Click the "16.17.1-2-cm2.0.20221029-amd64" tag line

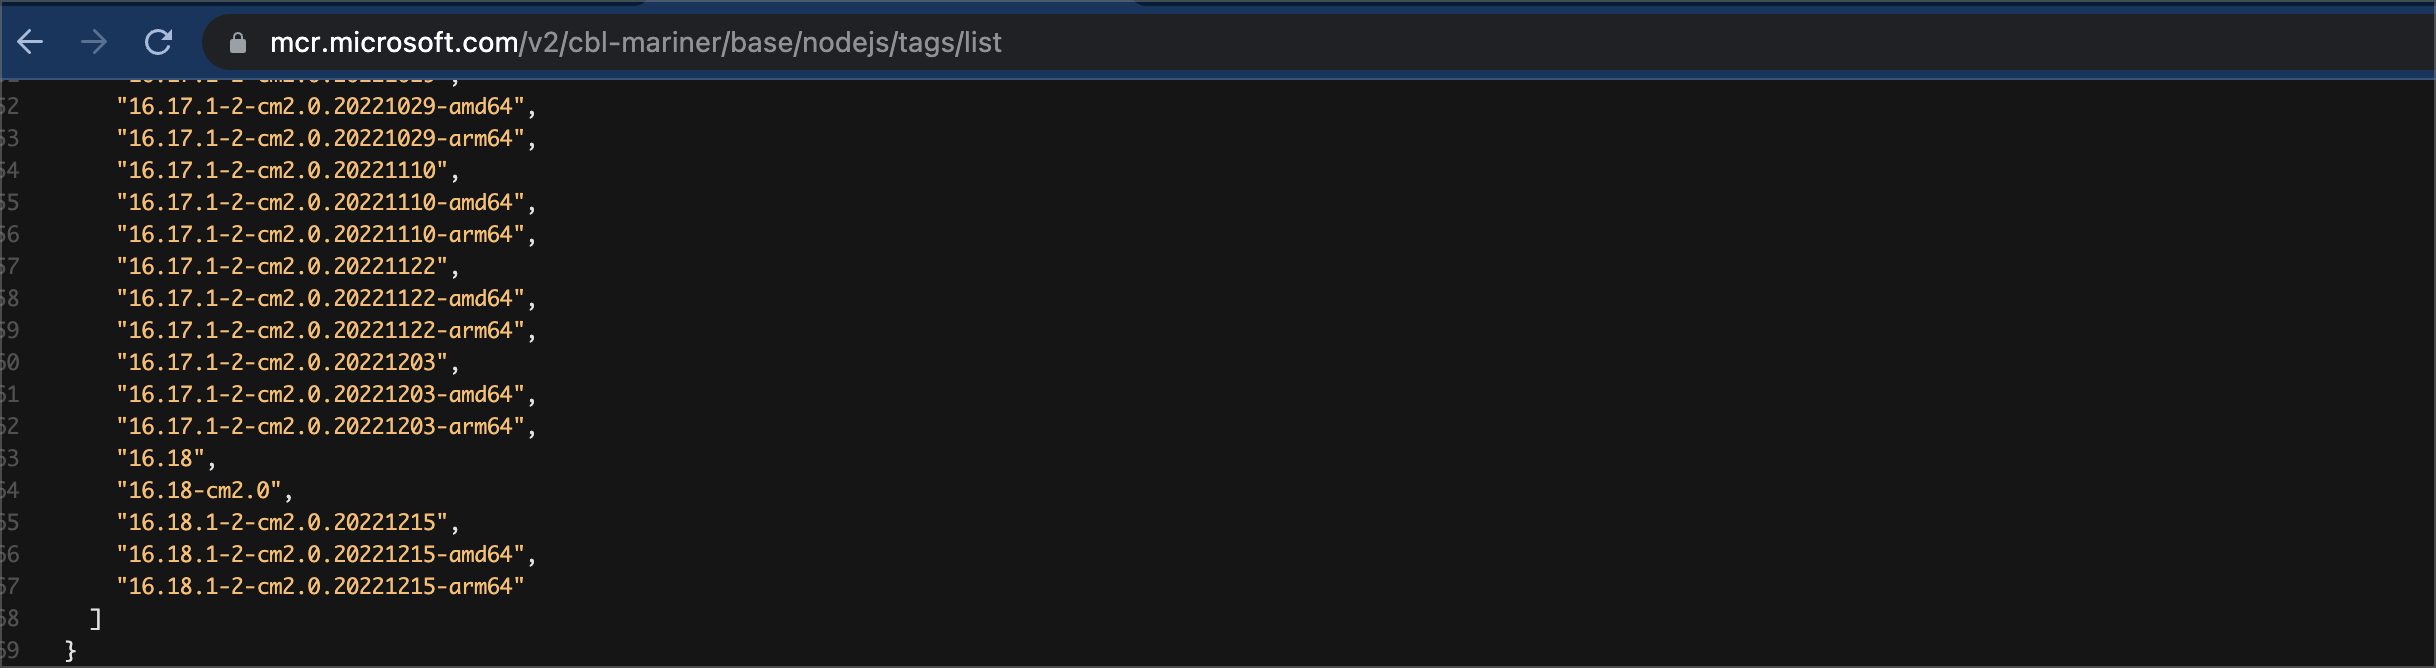coord(325,107)
